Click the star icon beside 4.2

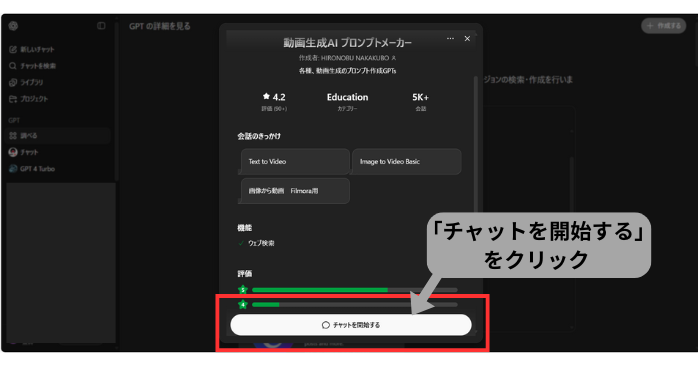[x=266, y=96]
